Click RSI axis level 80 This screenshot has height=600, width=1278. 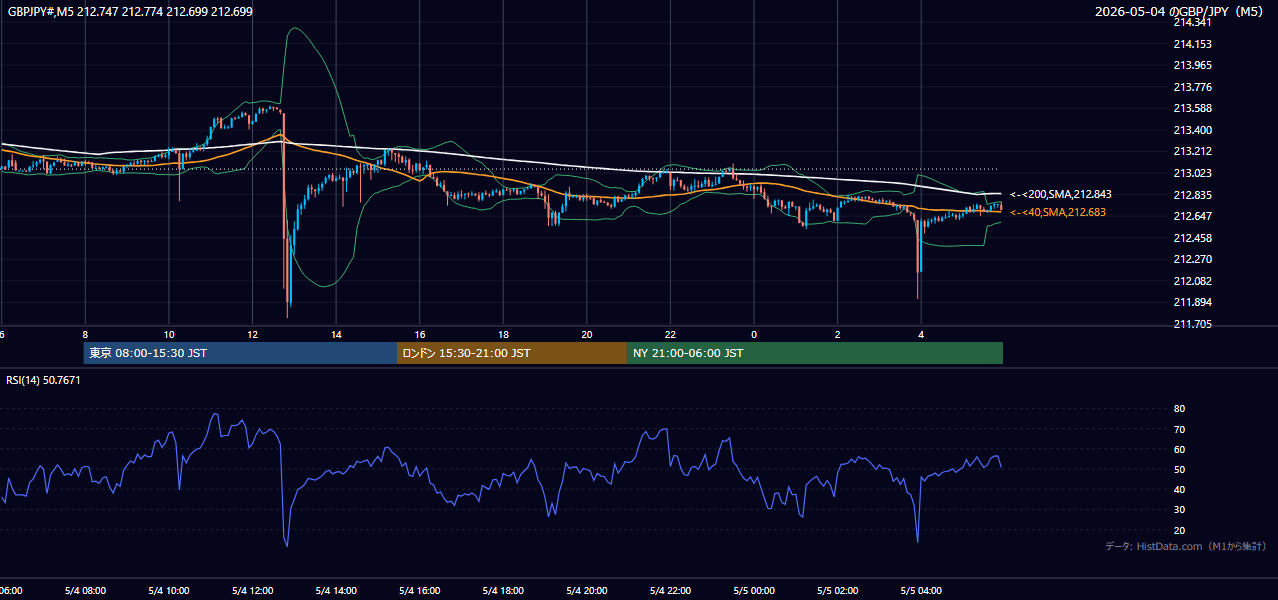[1179, 409]
